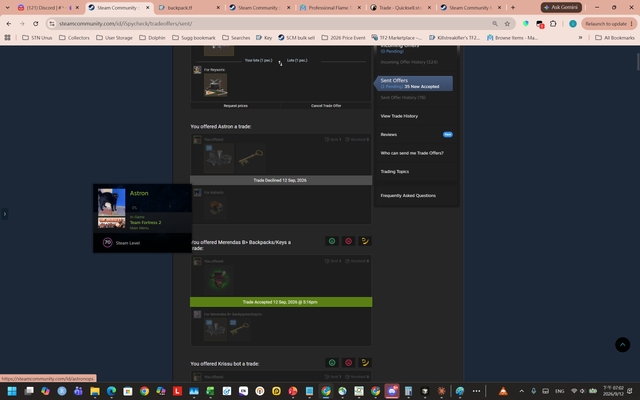The image size is (640, 400).
Task: Switch to the Discord browser tab
Action: tap(49, 8)
